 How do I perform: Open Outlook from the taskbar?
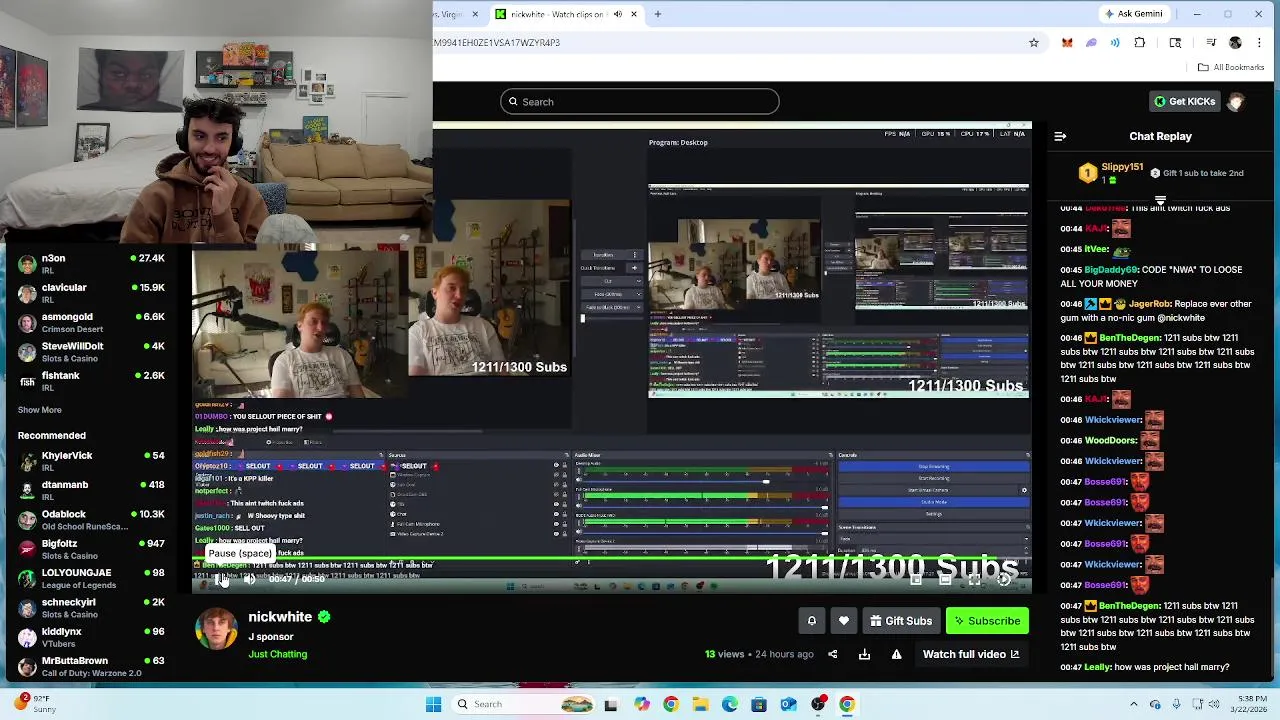[x=788, y=704]
